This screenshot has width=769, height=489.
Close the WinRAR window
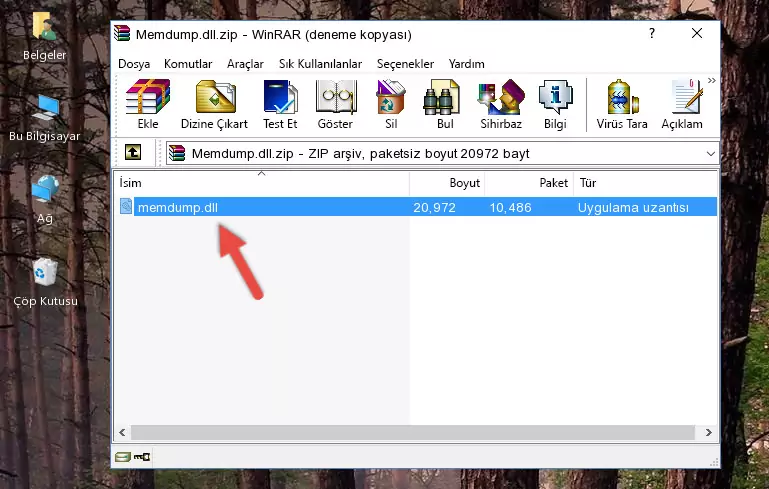click(x=696, y=33)
